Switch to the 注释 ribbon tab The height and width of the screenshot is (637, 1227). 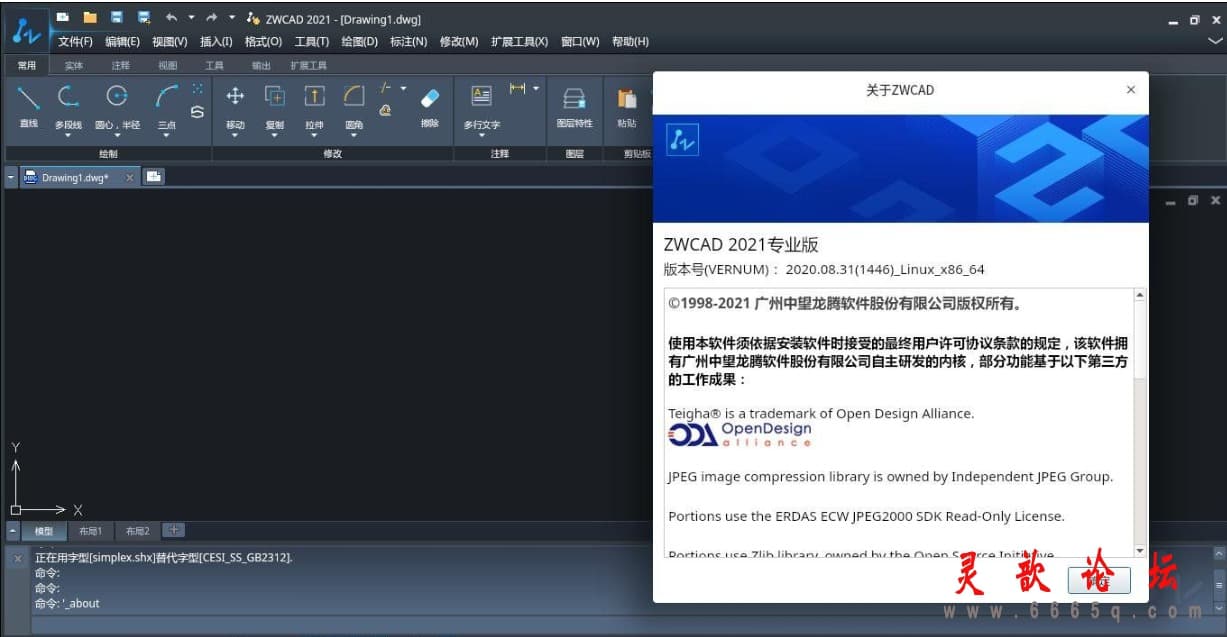[x=121, y=65]
